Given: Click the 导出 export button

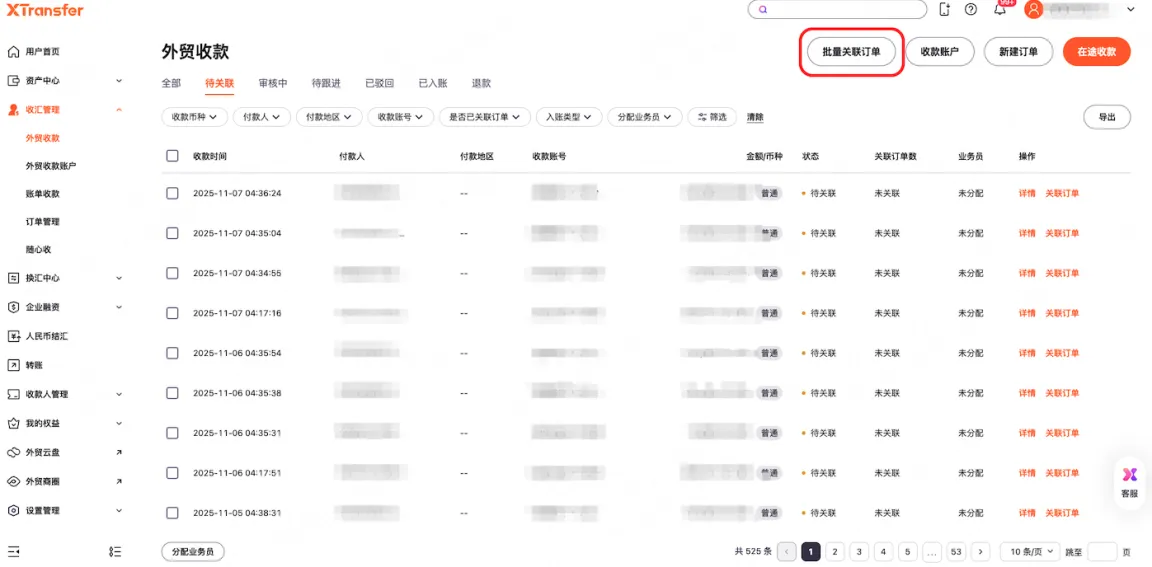Looking at the screenshot, I should tap(1107, 117).
